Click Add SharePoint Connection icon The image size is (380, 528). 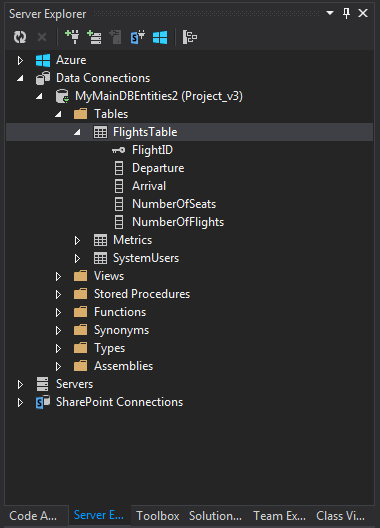pyautogui.click(x=138, y=37)
